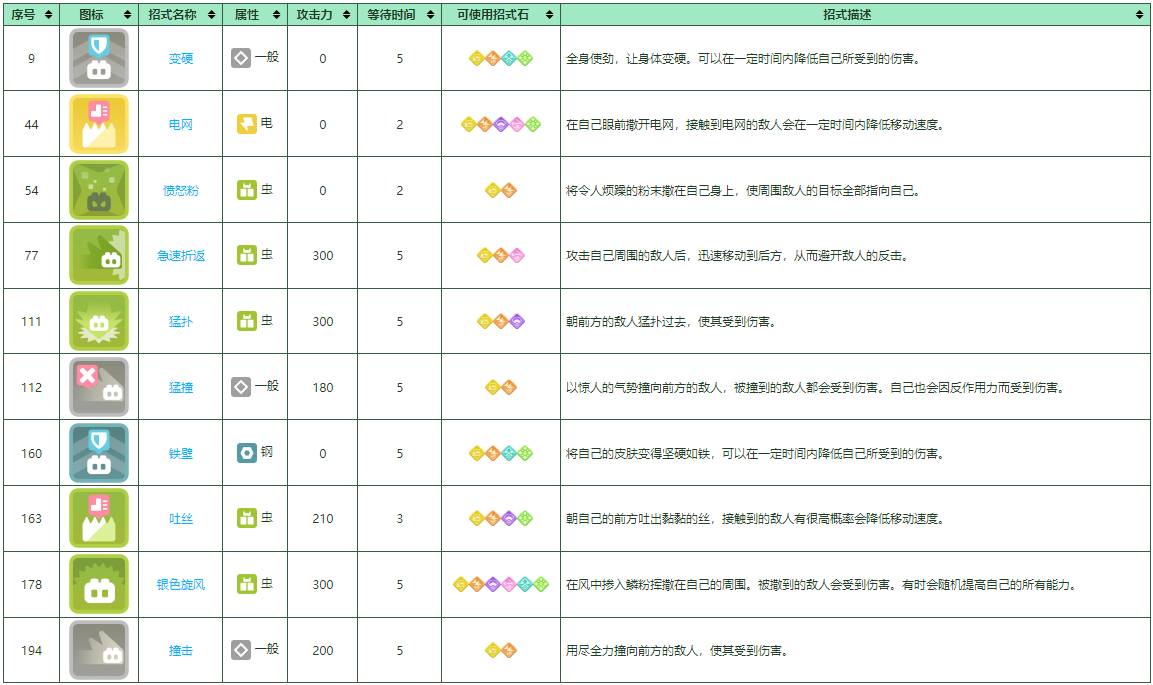
Task: Click the 银色旋风 move icon
Action: click(99, 585)
